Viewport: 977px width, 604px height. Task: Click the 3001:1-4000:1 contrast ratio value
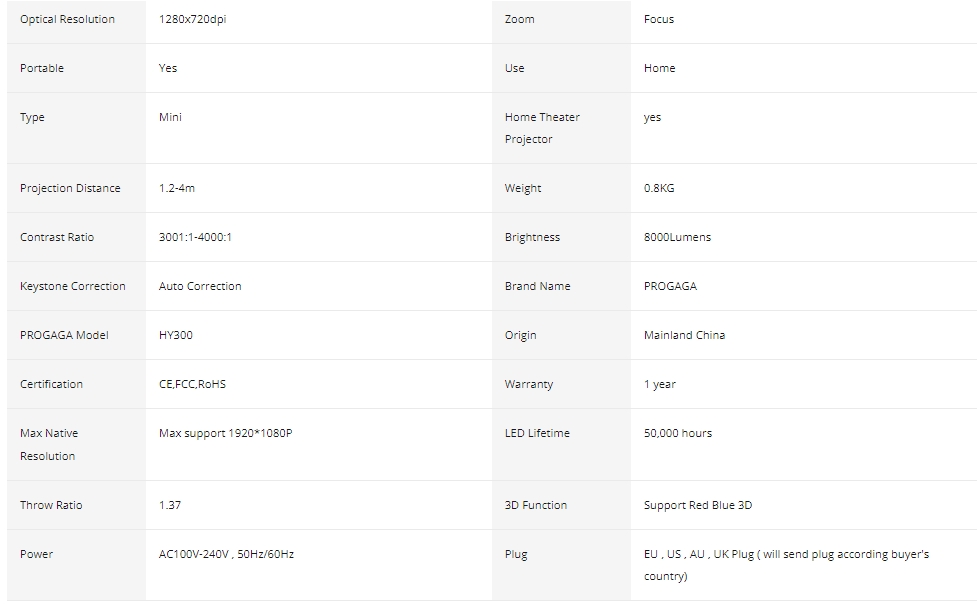(x=195, y=237)
